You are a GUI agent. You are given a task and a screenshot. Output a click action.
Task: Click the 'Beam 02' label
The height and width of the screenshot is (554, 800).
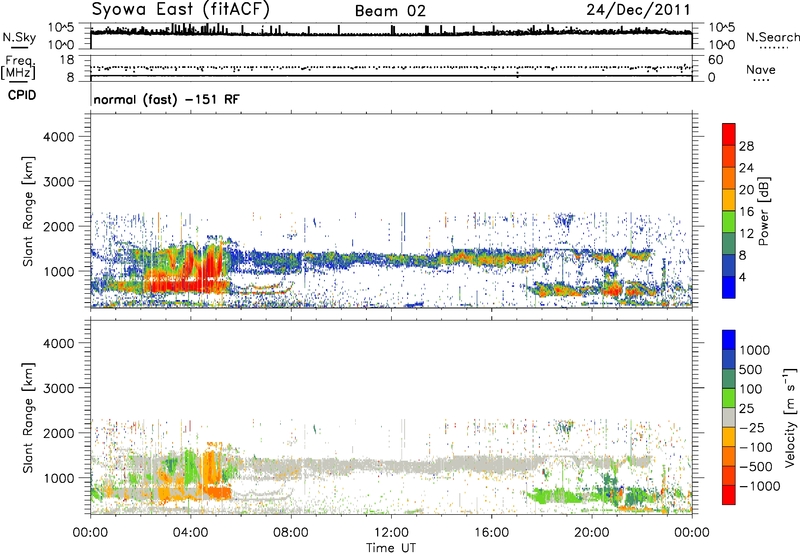pyautogui.click(x=390, y=11)
